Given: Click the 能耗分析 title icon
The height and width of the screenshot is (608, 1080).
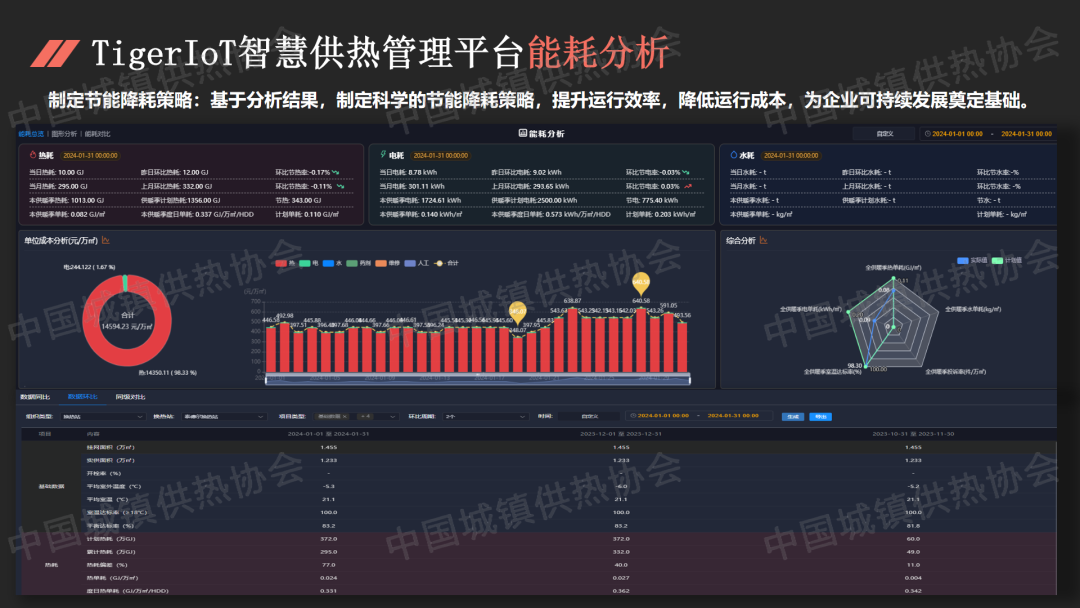Looking at the screenshot, I should click(x=522, y=133).
